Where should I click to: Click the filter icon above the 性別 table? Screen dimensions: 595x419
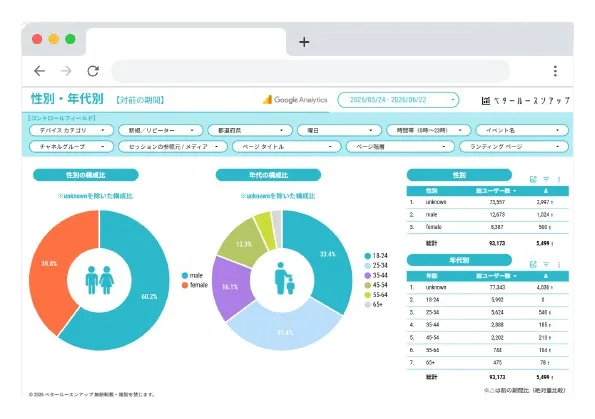546,179
